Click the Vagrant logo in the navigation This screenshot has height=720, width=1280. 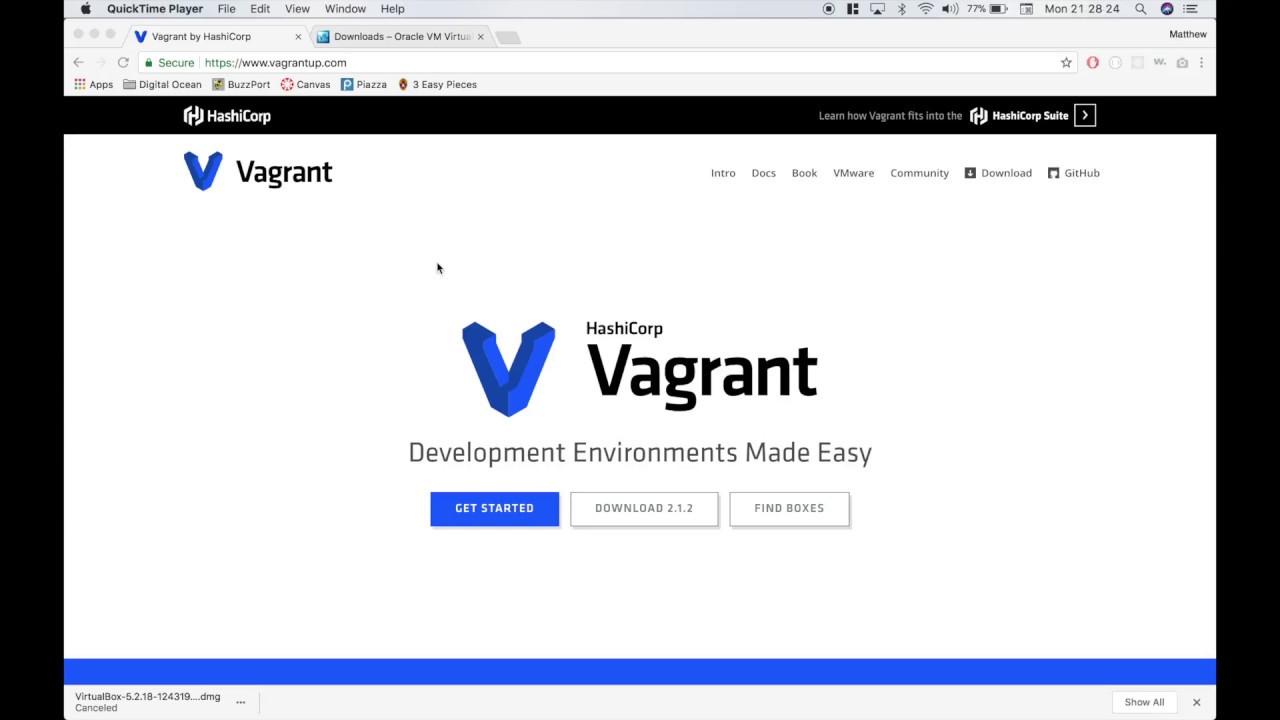[258, 172]
